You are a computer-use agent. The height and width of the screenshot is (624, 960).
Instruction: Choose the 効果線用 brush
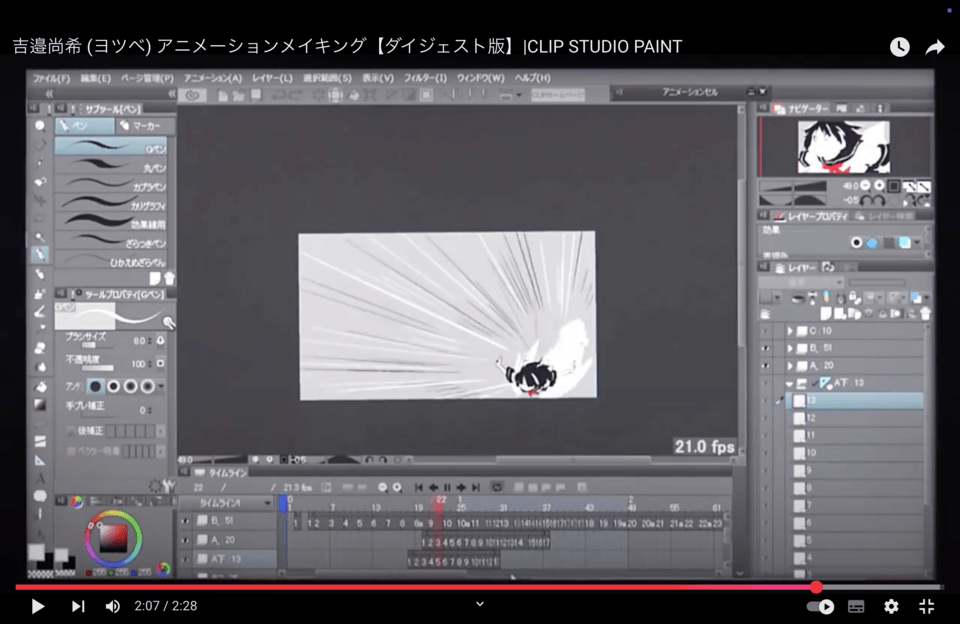click(111, 223)
